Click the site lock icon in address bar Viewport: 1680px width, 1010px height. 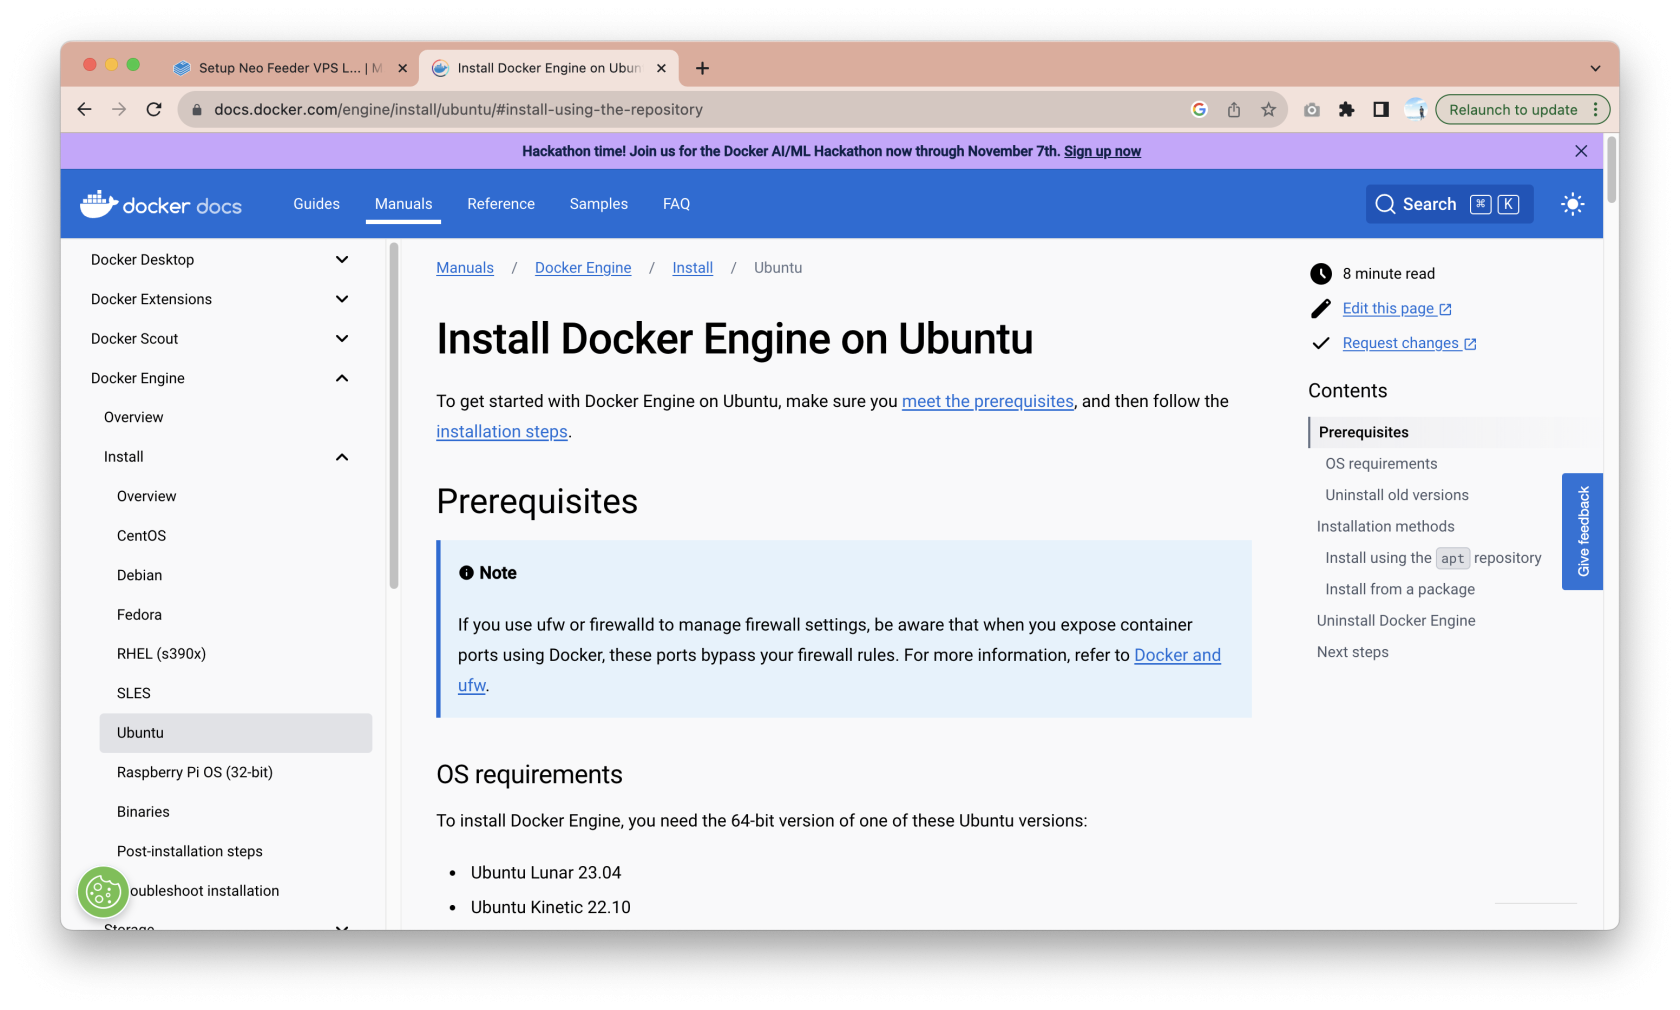click(197, 109)
